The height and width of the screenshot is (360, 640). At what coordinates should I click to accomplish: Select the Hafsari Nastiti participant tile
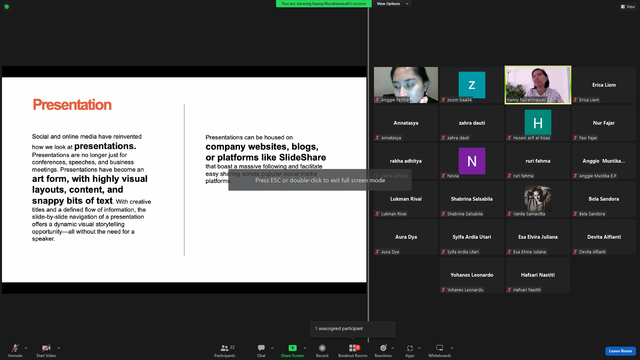(538, 275)
